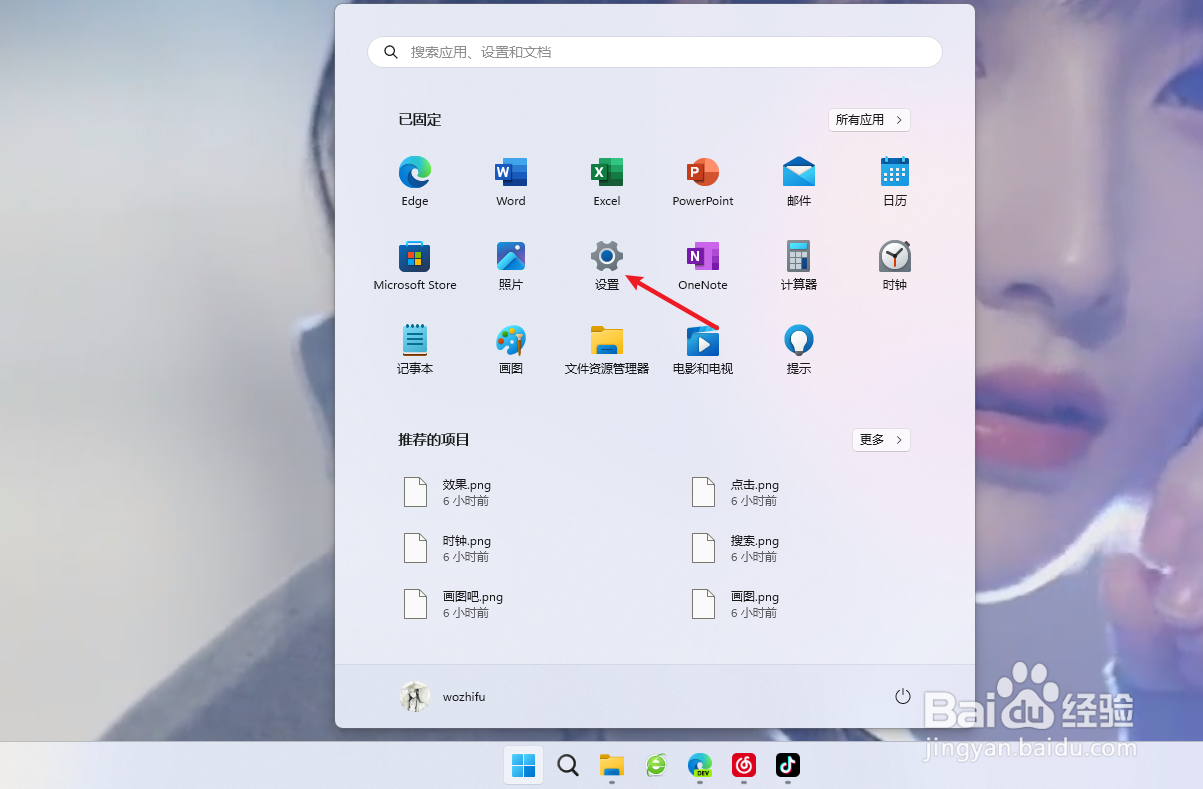The height and width of the screenshot is (789, 1203).
Task: Open NetEase Music red taskbar icon
Action: [x=743, y=765]
